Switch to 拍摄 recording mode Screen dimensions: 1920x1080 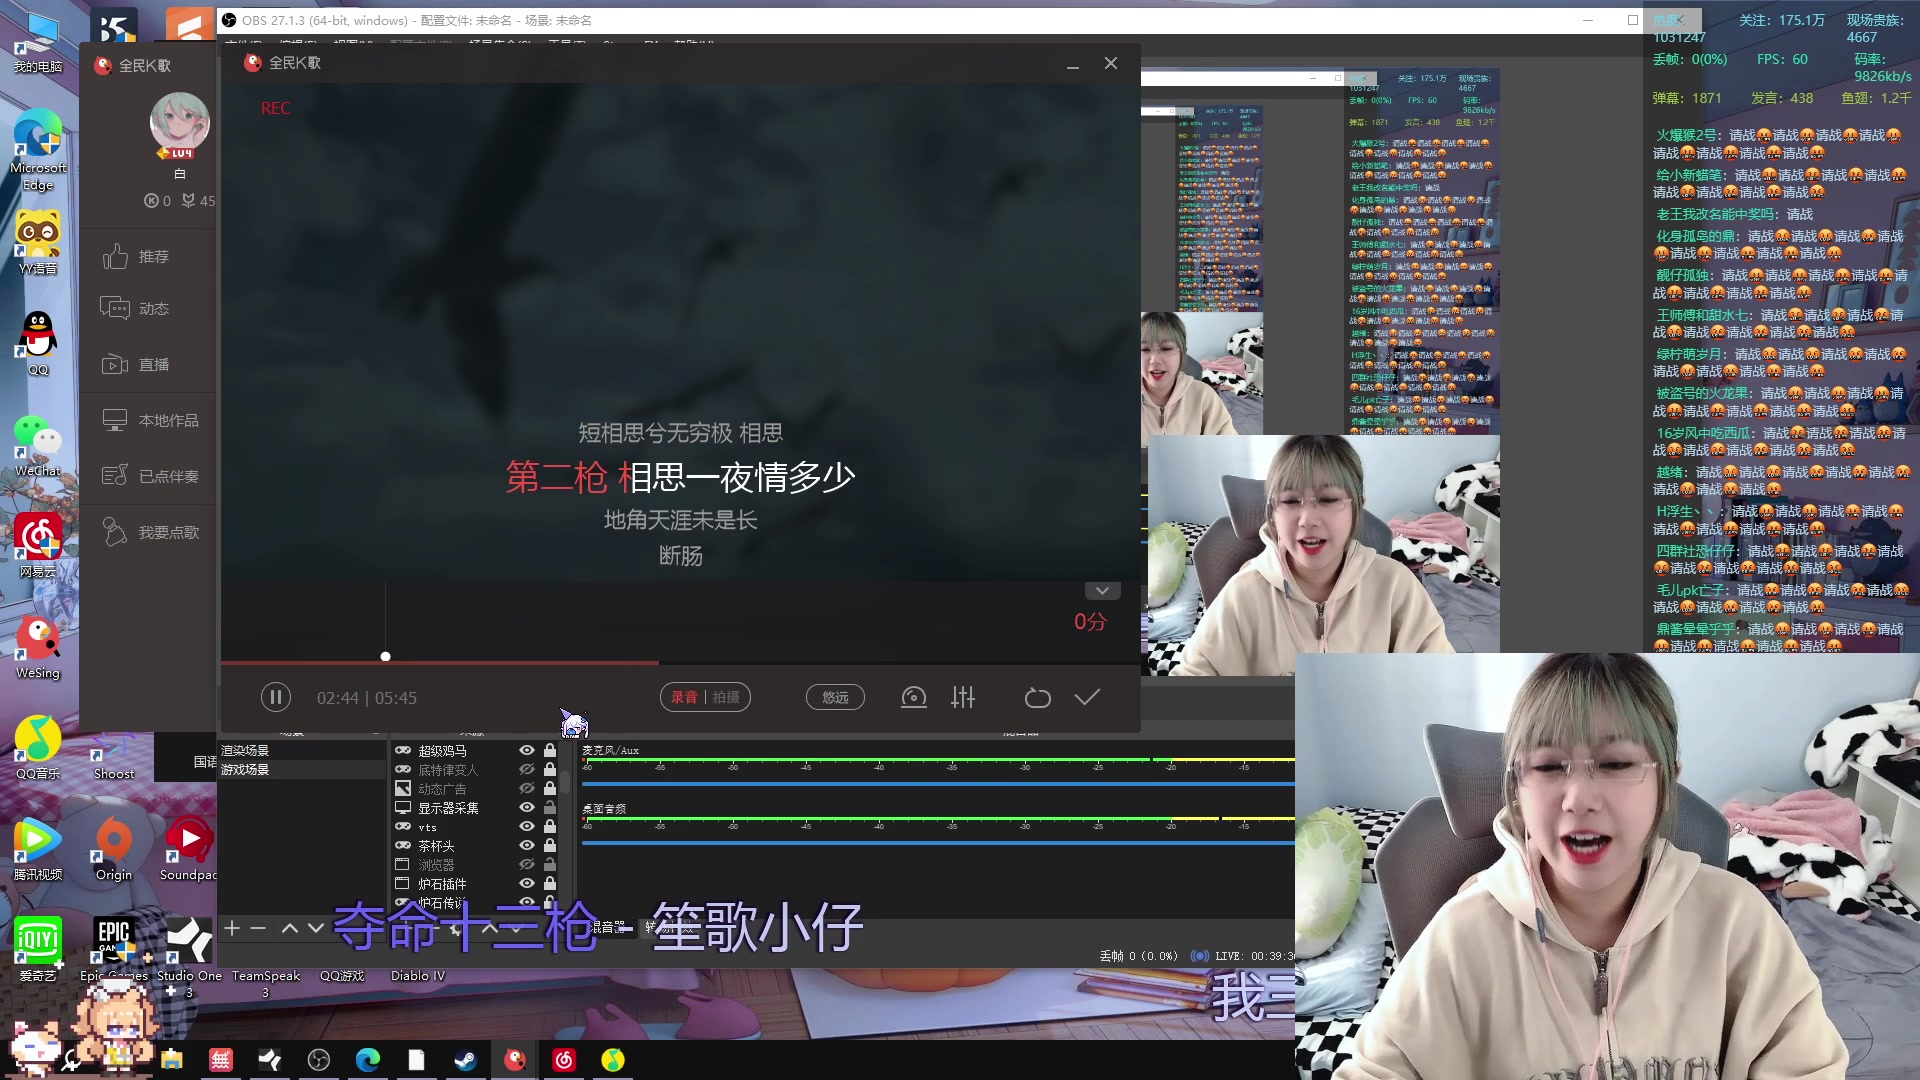pos(727,697)
